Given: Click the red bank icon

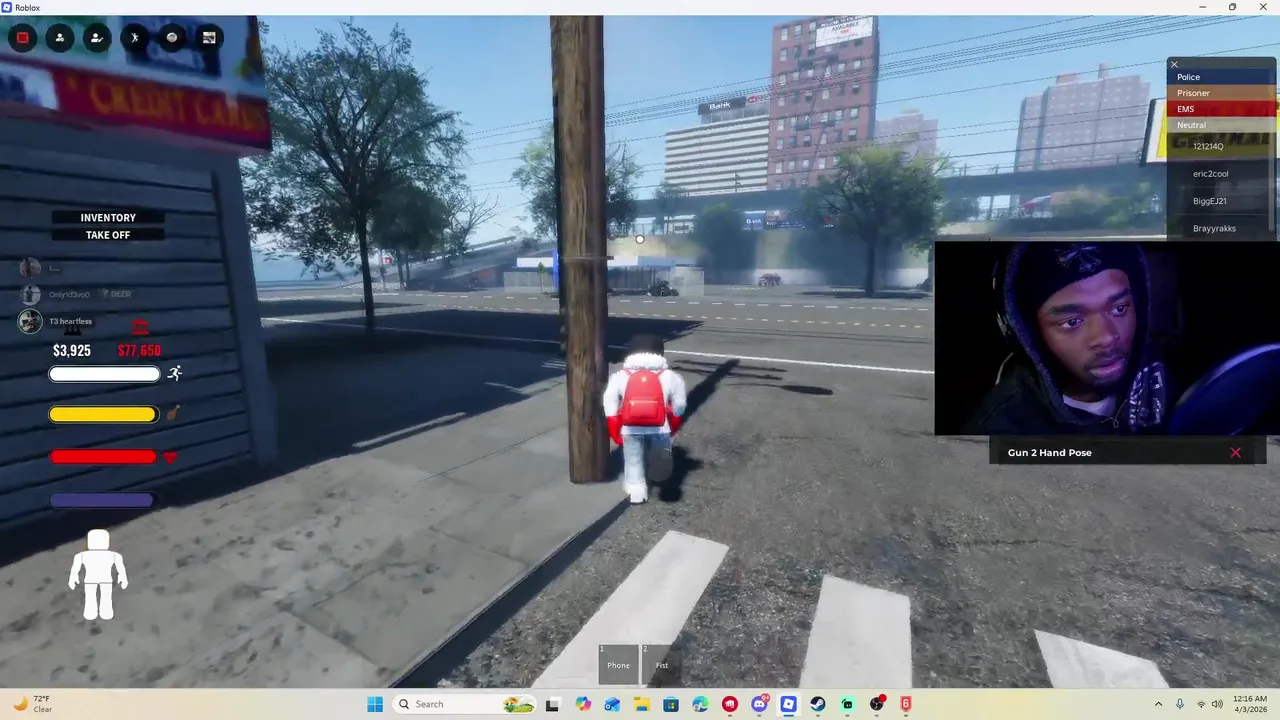Looking at the screenshot, I should (140, 328).
